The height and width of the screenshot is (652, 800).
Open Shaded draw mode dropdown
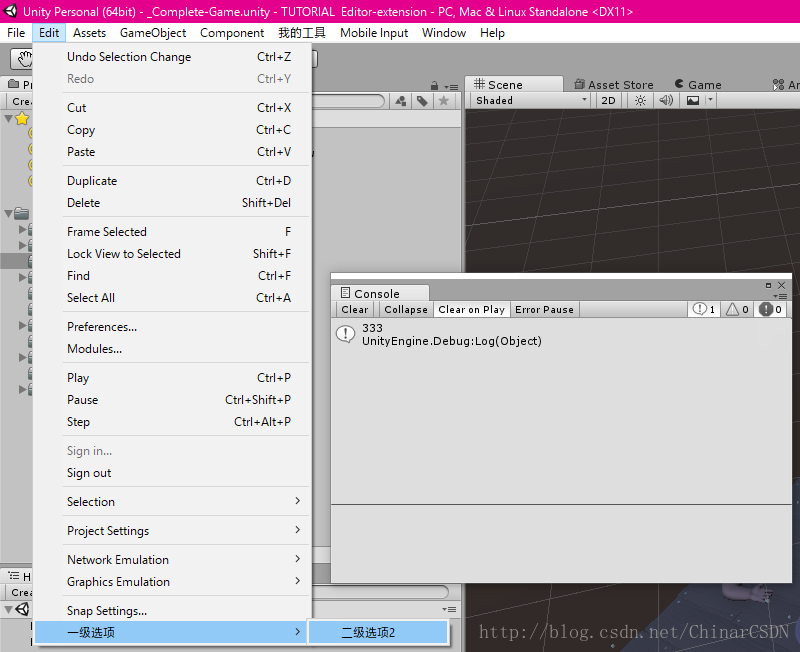point(532,101)
